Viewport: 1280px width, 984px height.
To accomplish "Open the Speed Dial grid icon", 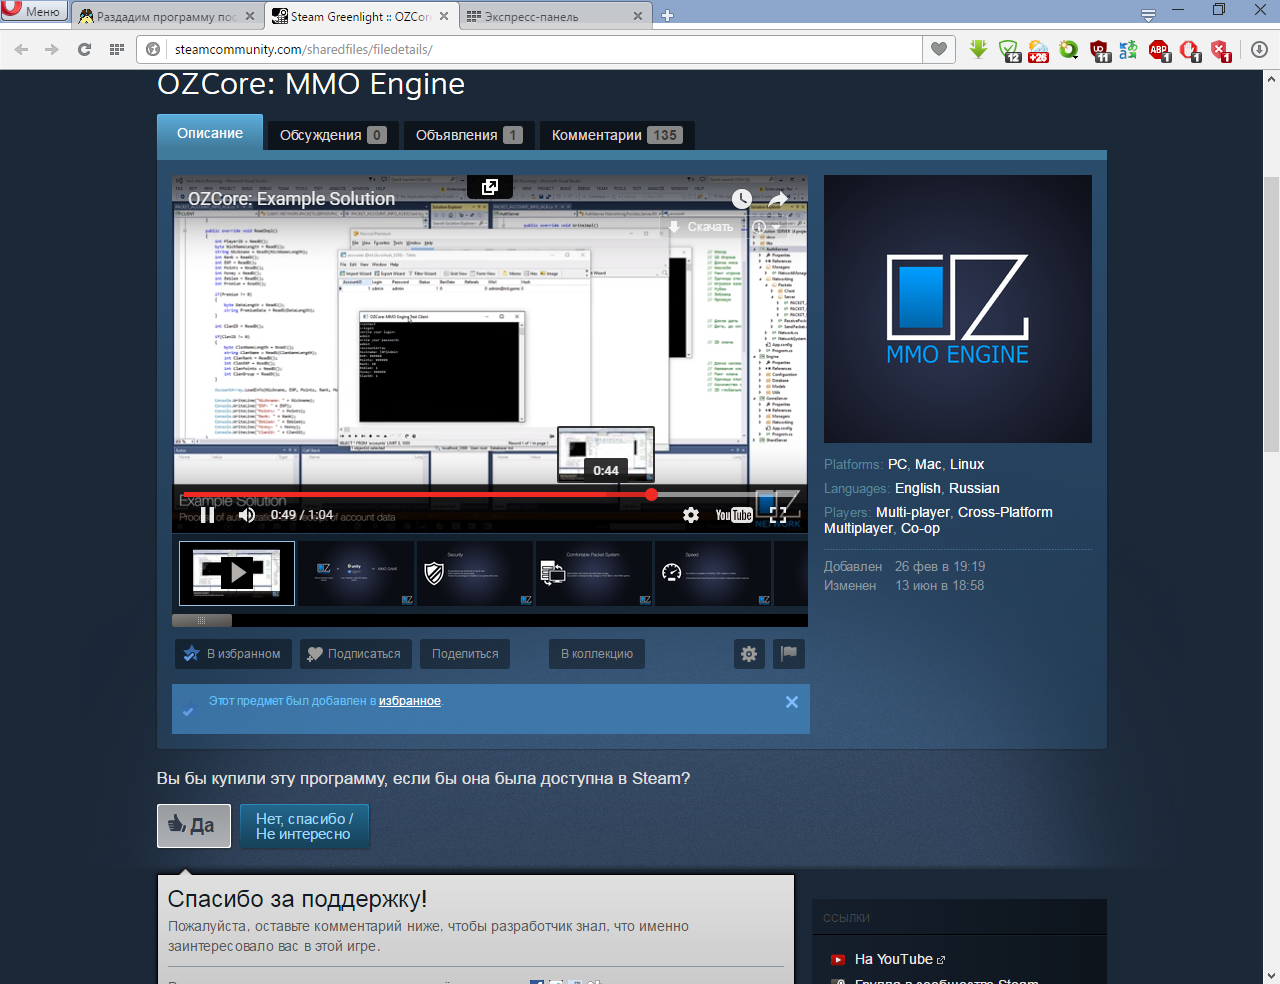I will 117,49.
